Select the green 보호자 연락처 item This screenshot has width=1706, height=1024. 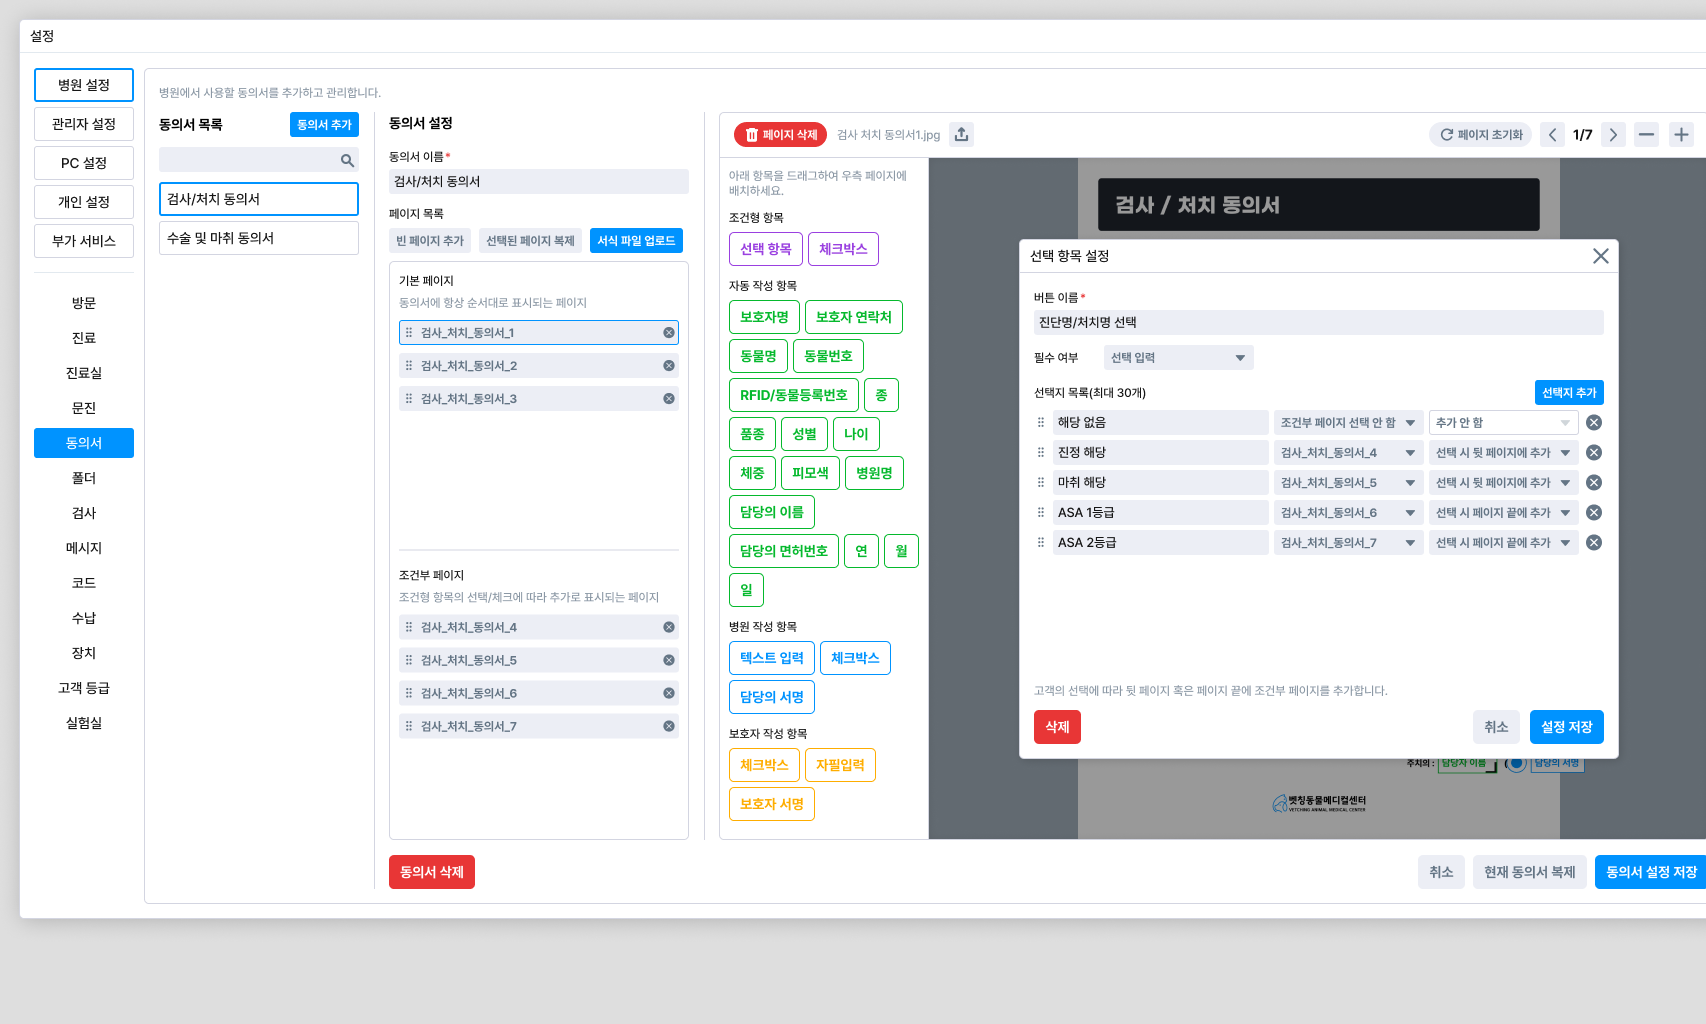(854, 317)
